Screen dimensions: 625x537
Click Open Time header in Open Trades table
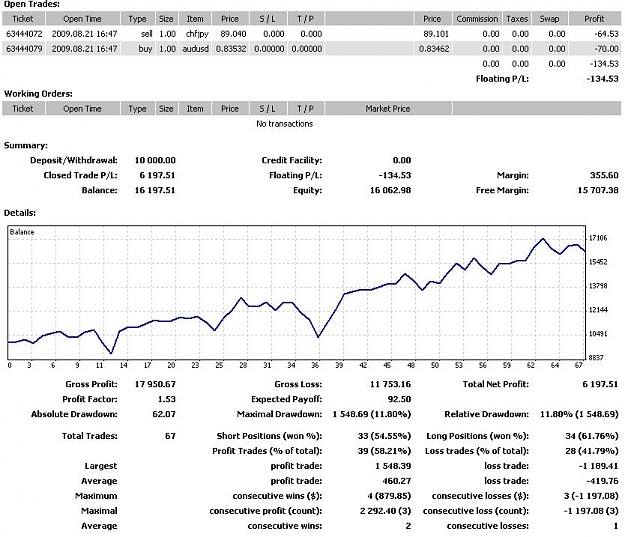(83, 19)
